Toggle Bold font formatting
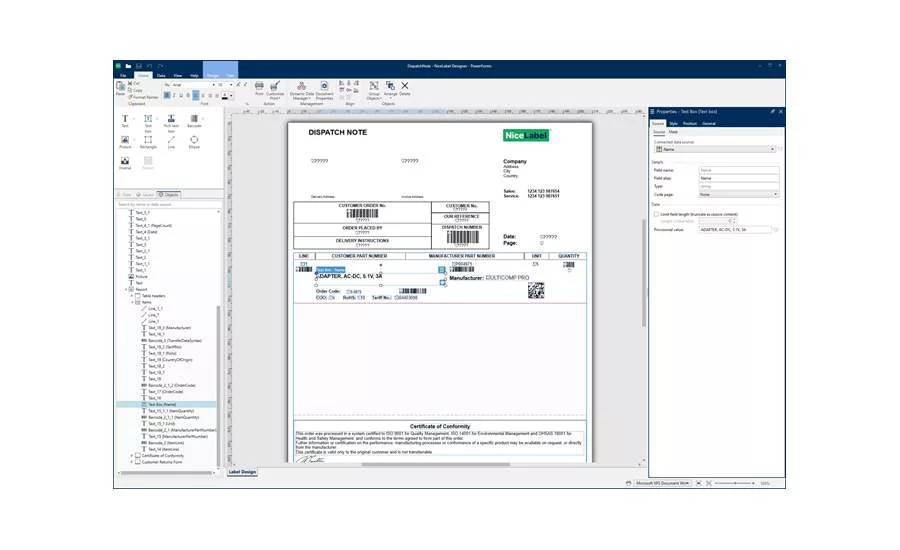This screenshot has height=550, width=900. tap(167, 95)
